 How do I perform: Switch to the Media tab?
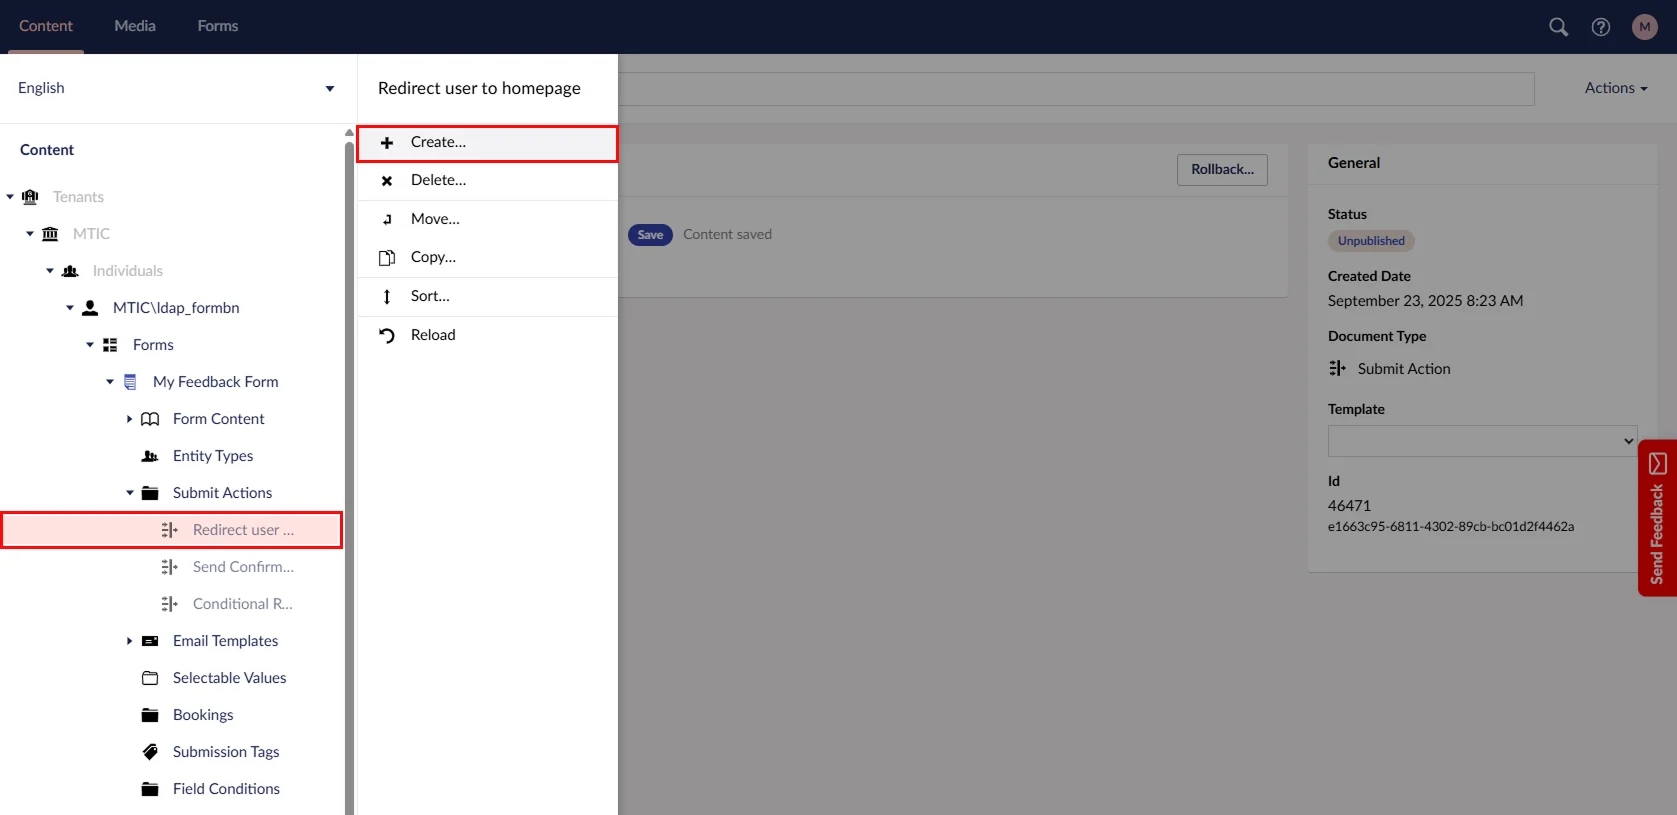tap(135, 26)
